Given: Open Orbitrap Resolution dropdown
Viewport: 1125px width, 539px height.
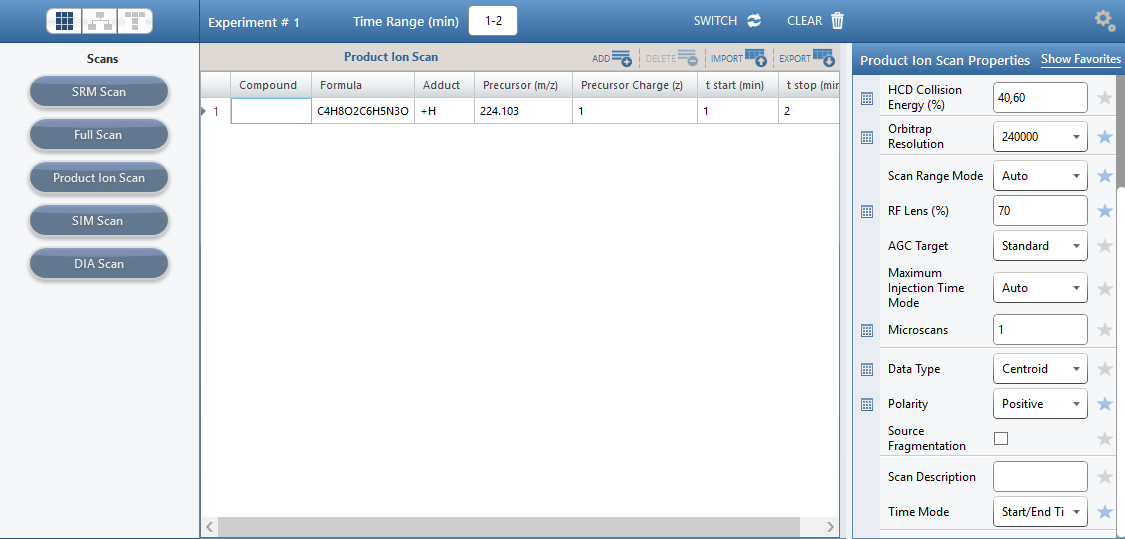Looking at the screenshot, I should [x=1040, y=137].
